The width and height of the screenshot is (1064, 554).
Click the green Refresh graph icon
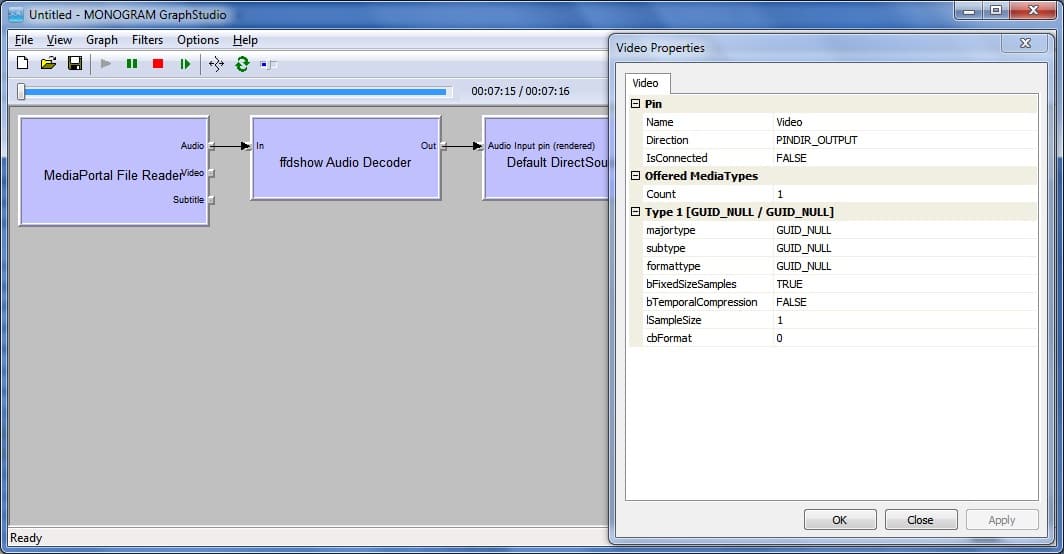pyautogui.click(x=242, y=64)
